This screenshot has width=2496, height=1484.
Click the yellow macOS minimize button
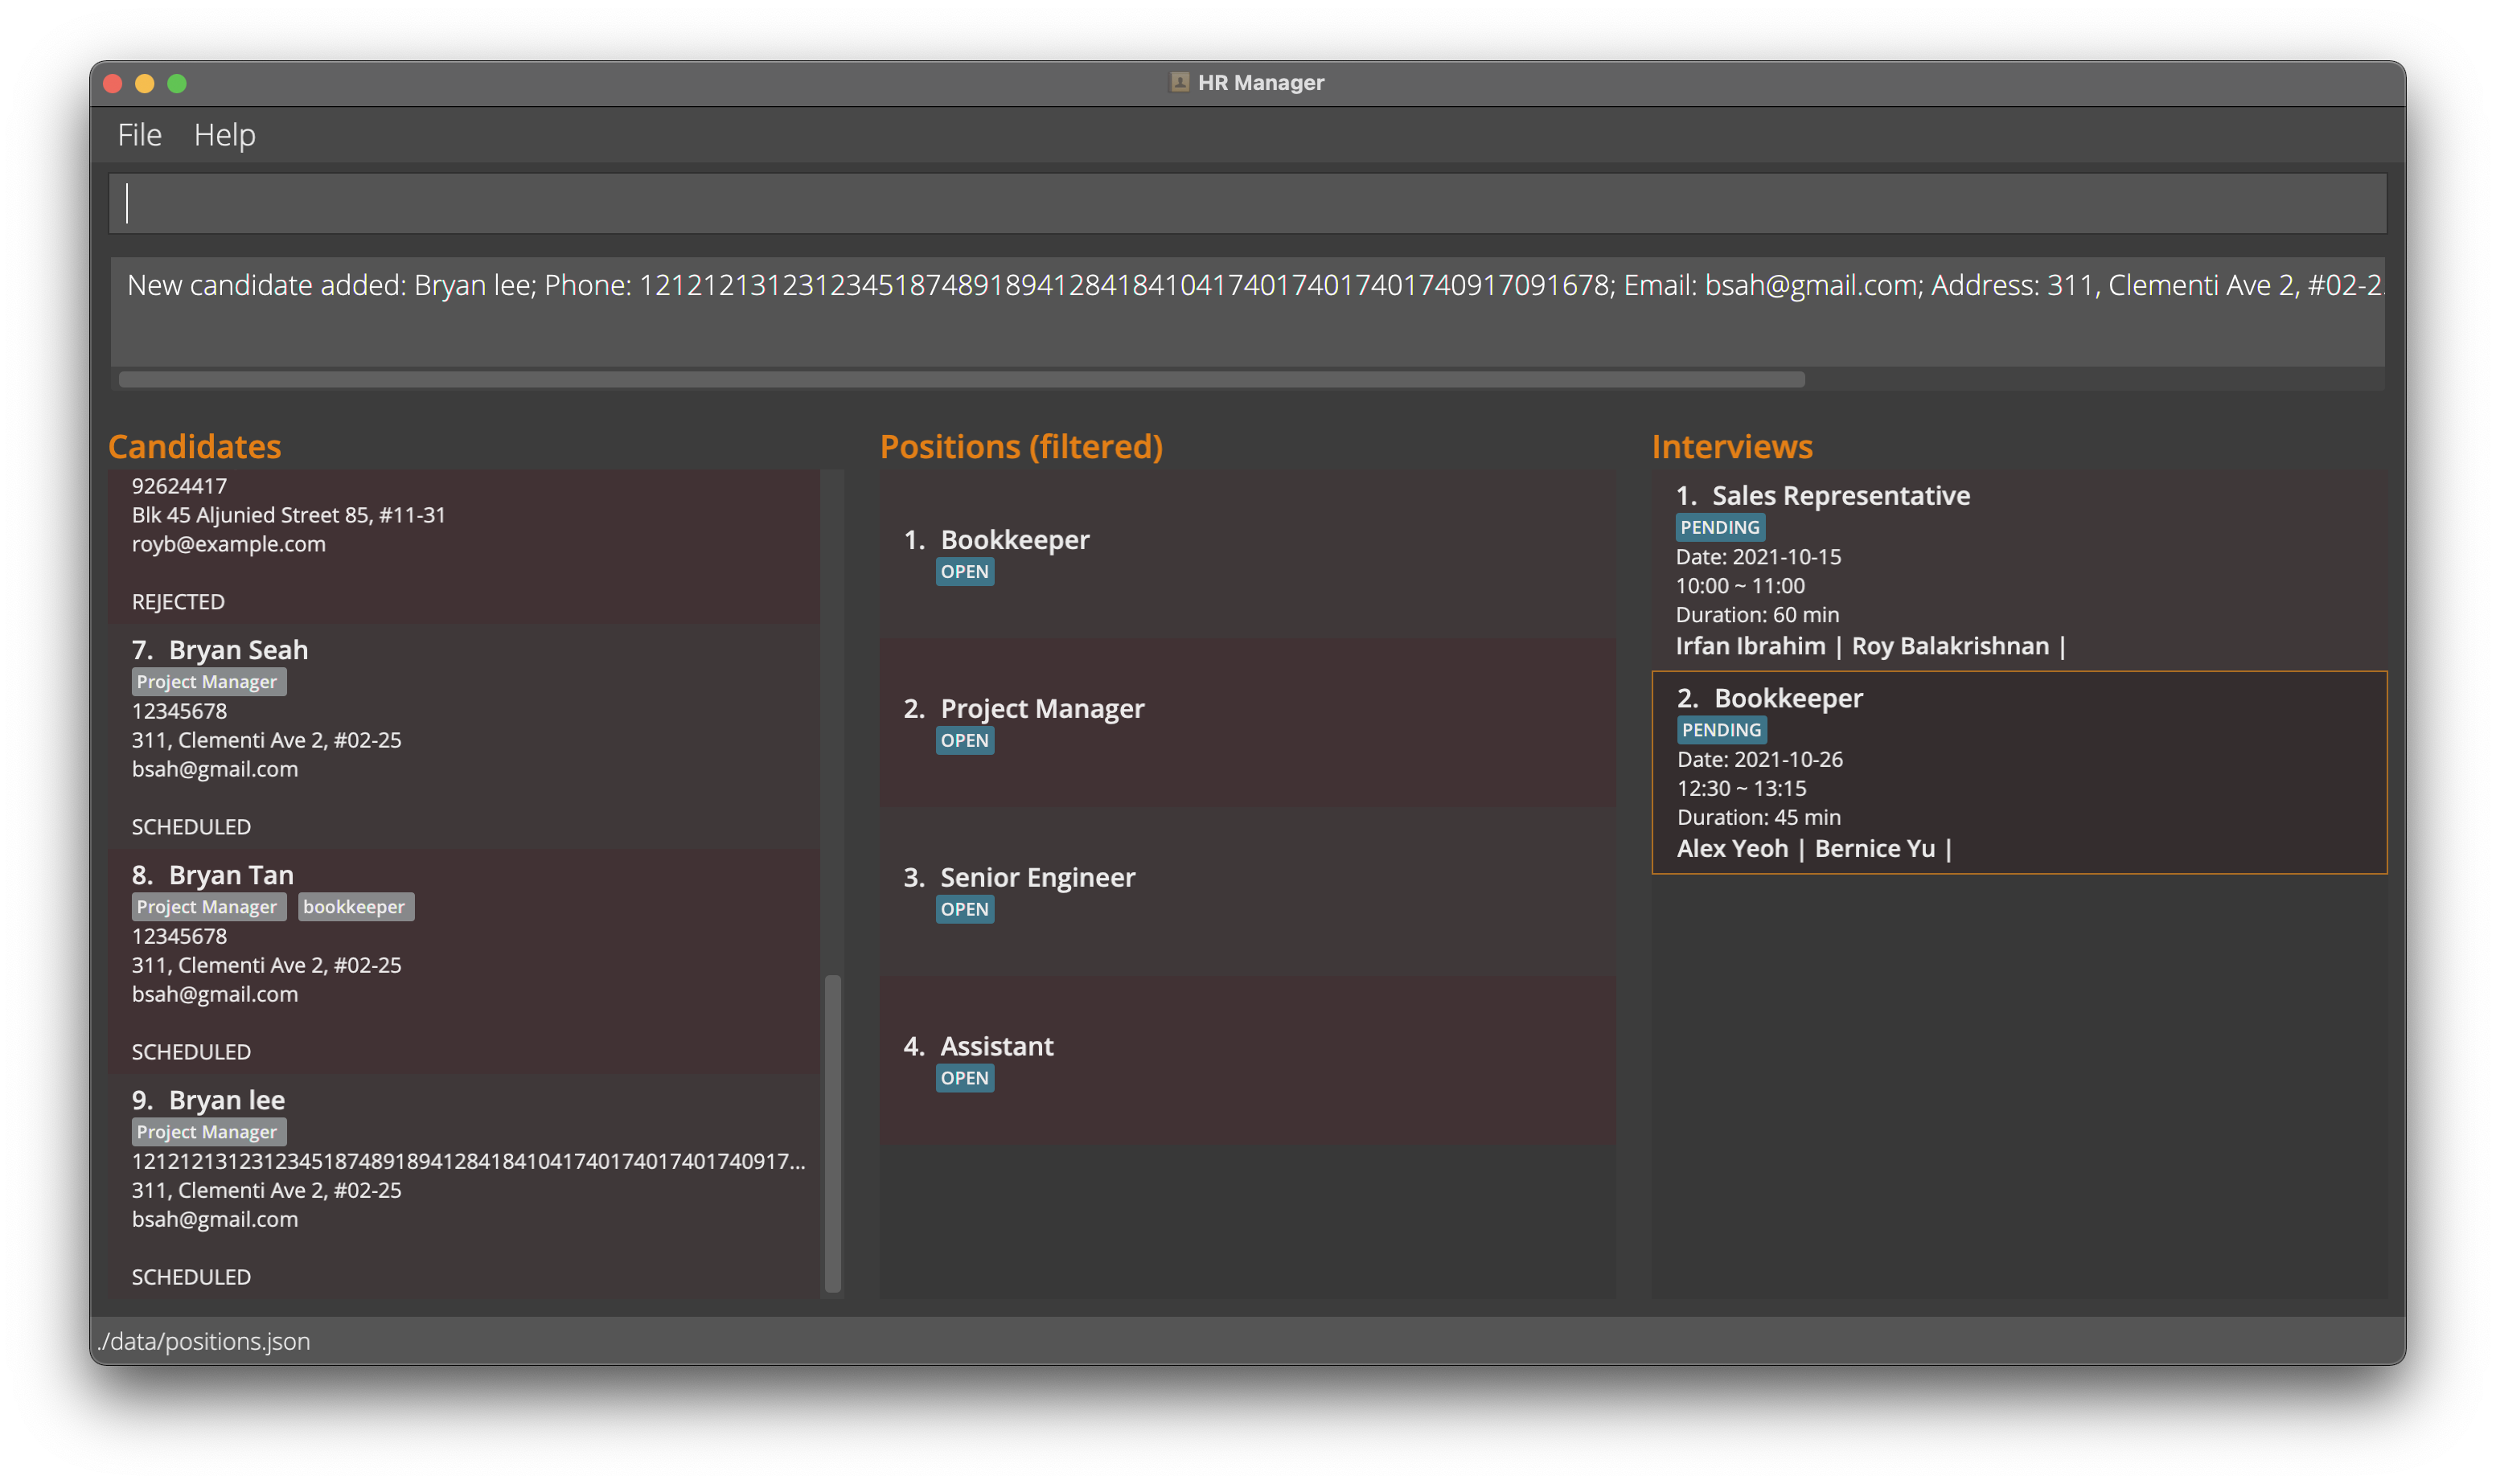pos(145,84)
